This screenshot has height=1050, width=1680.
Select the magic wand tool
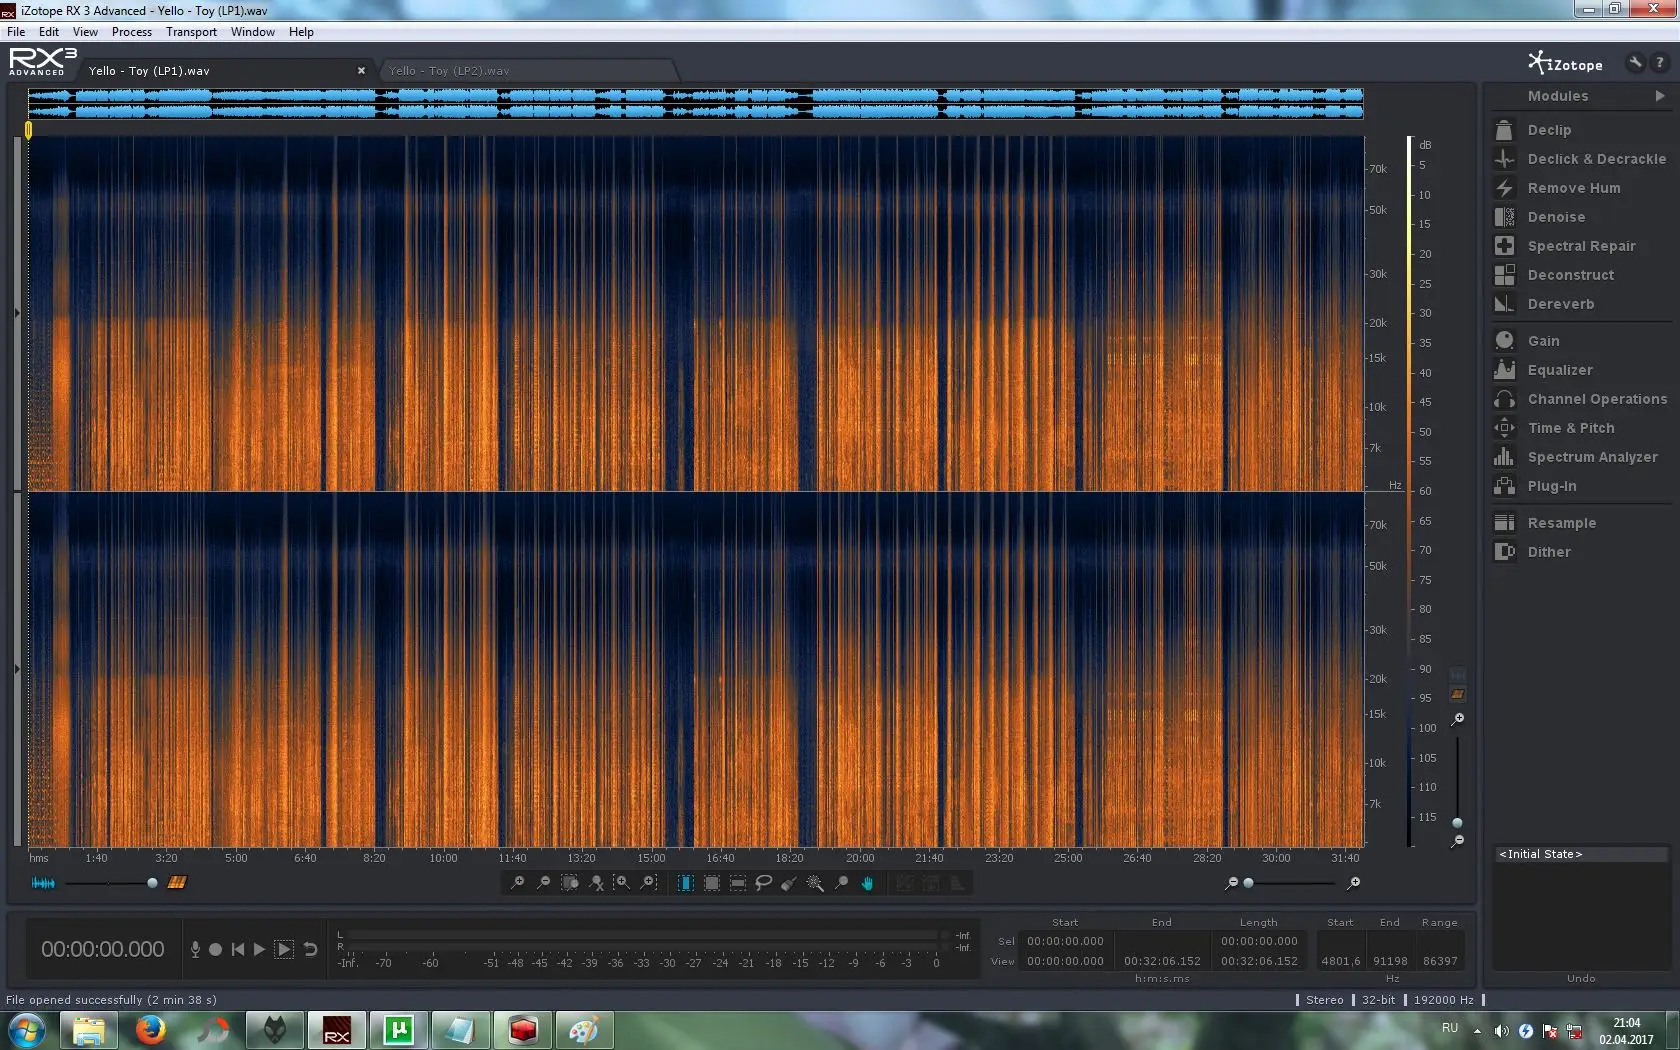[815, 883]
